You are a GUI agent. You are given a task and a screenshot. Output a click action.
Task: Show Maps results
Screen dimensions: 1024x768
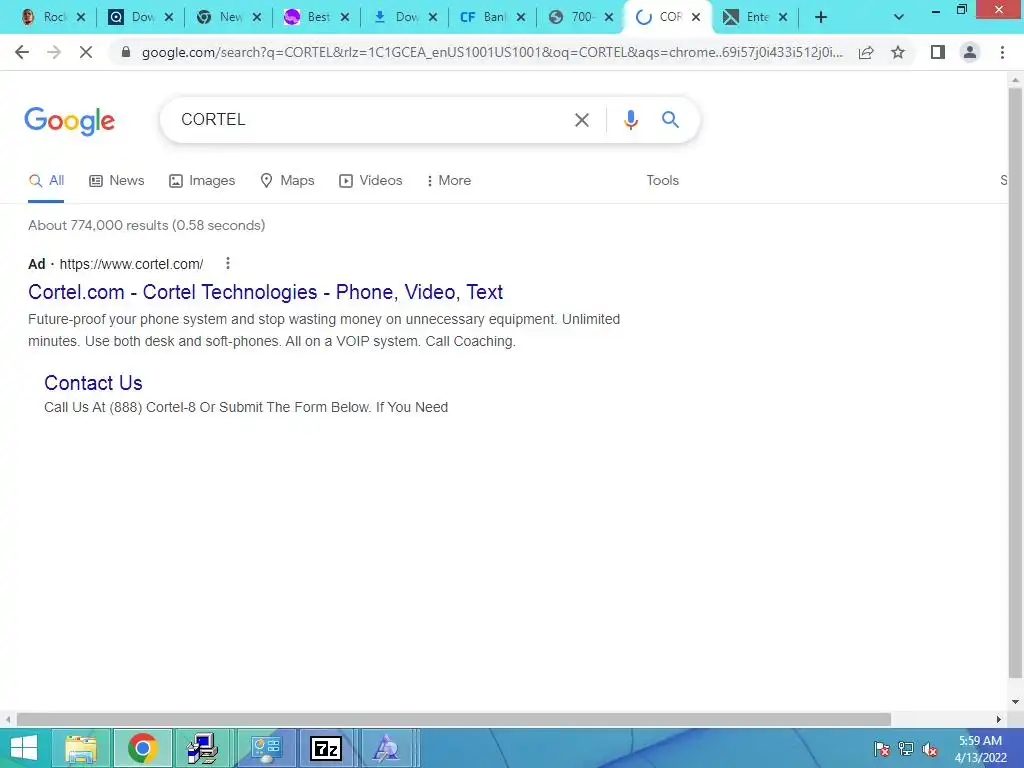coord(287,180)
